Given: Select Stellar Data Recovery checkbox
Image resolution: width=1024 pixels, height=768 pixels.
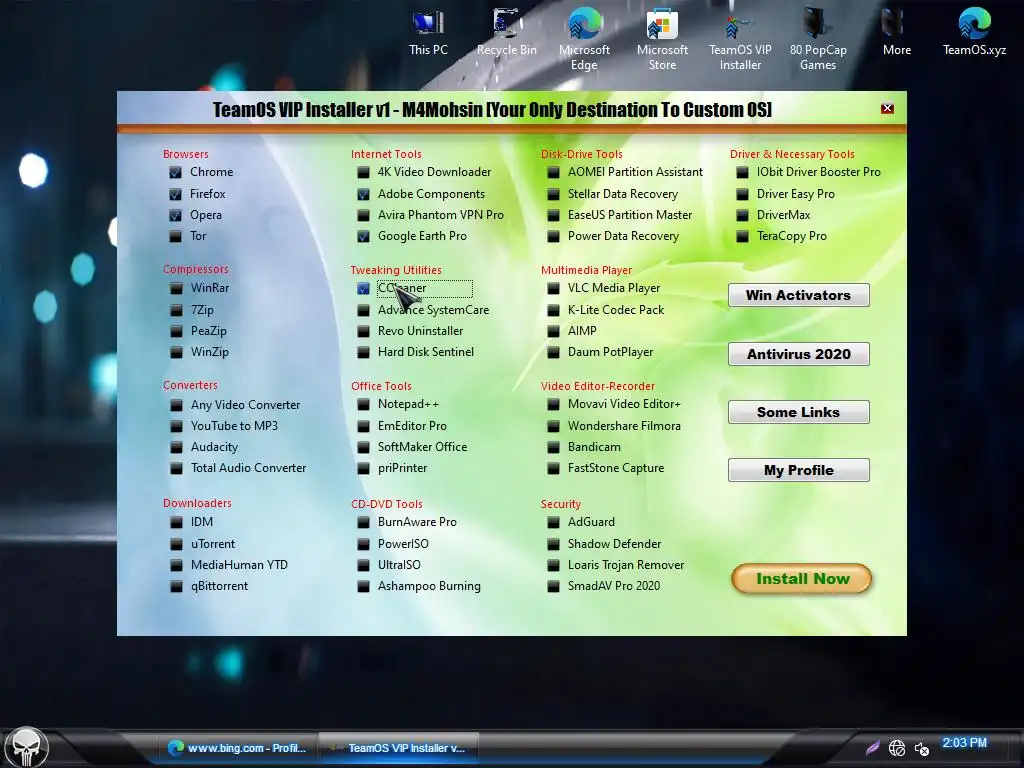Looking at the screenshot, I should [553, 194].
